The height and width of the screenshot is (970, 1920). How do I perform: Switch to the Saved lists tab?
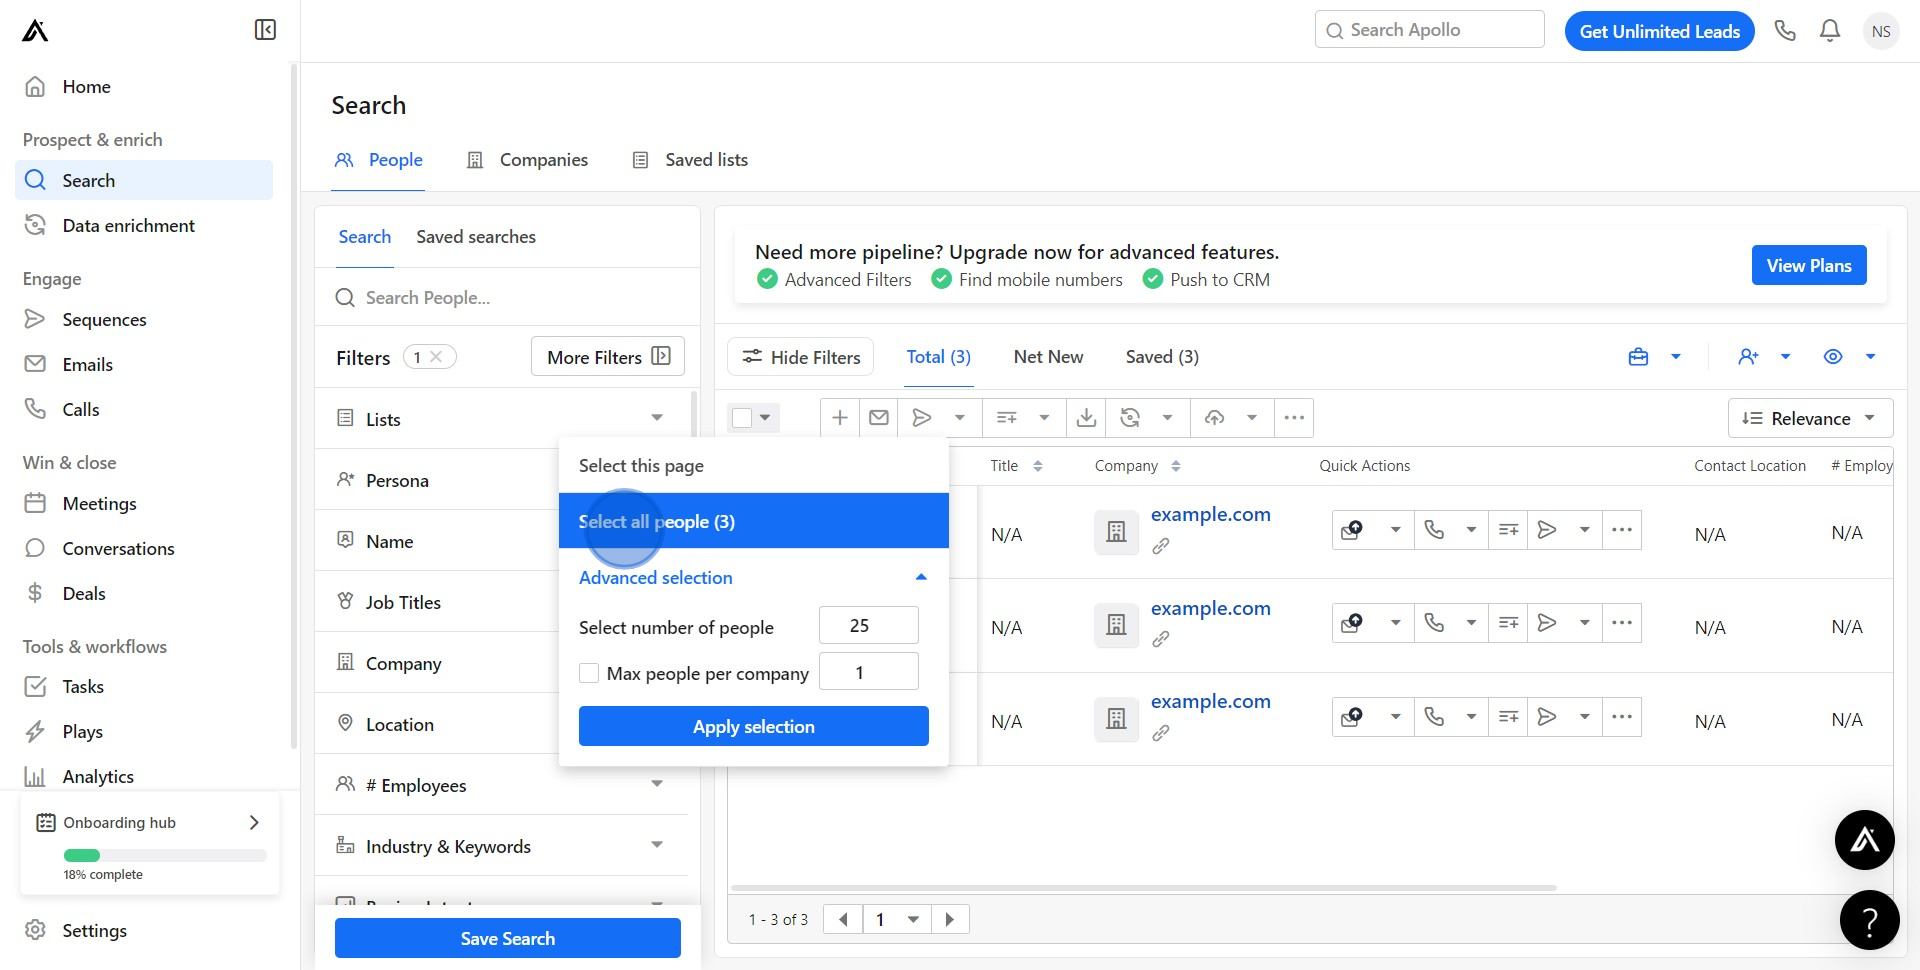pyautogui.click(x=690, y=160)
